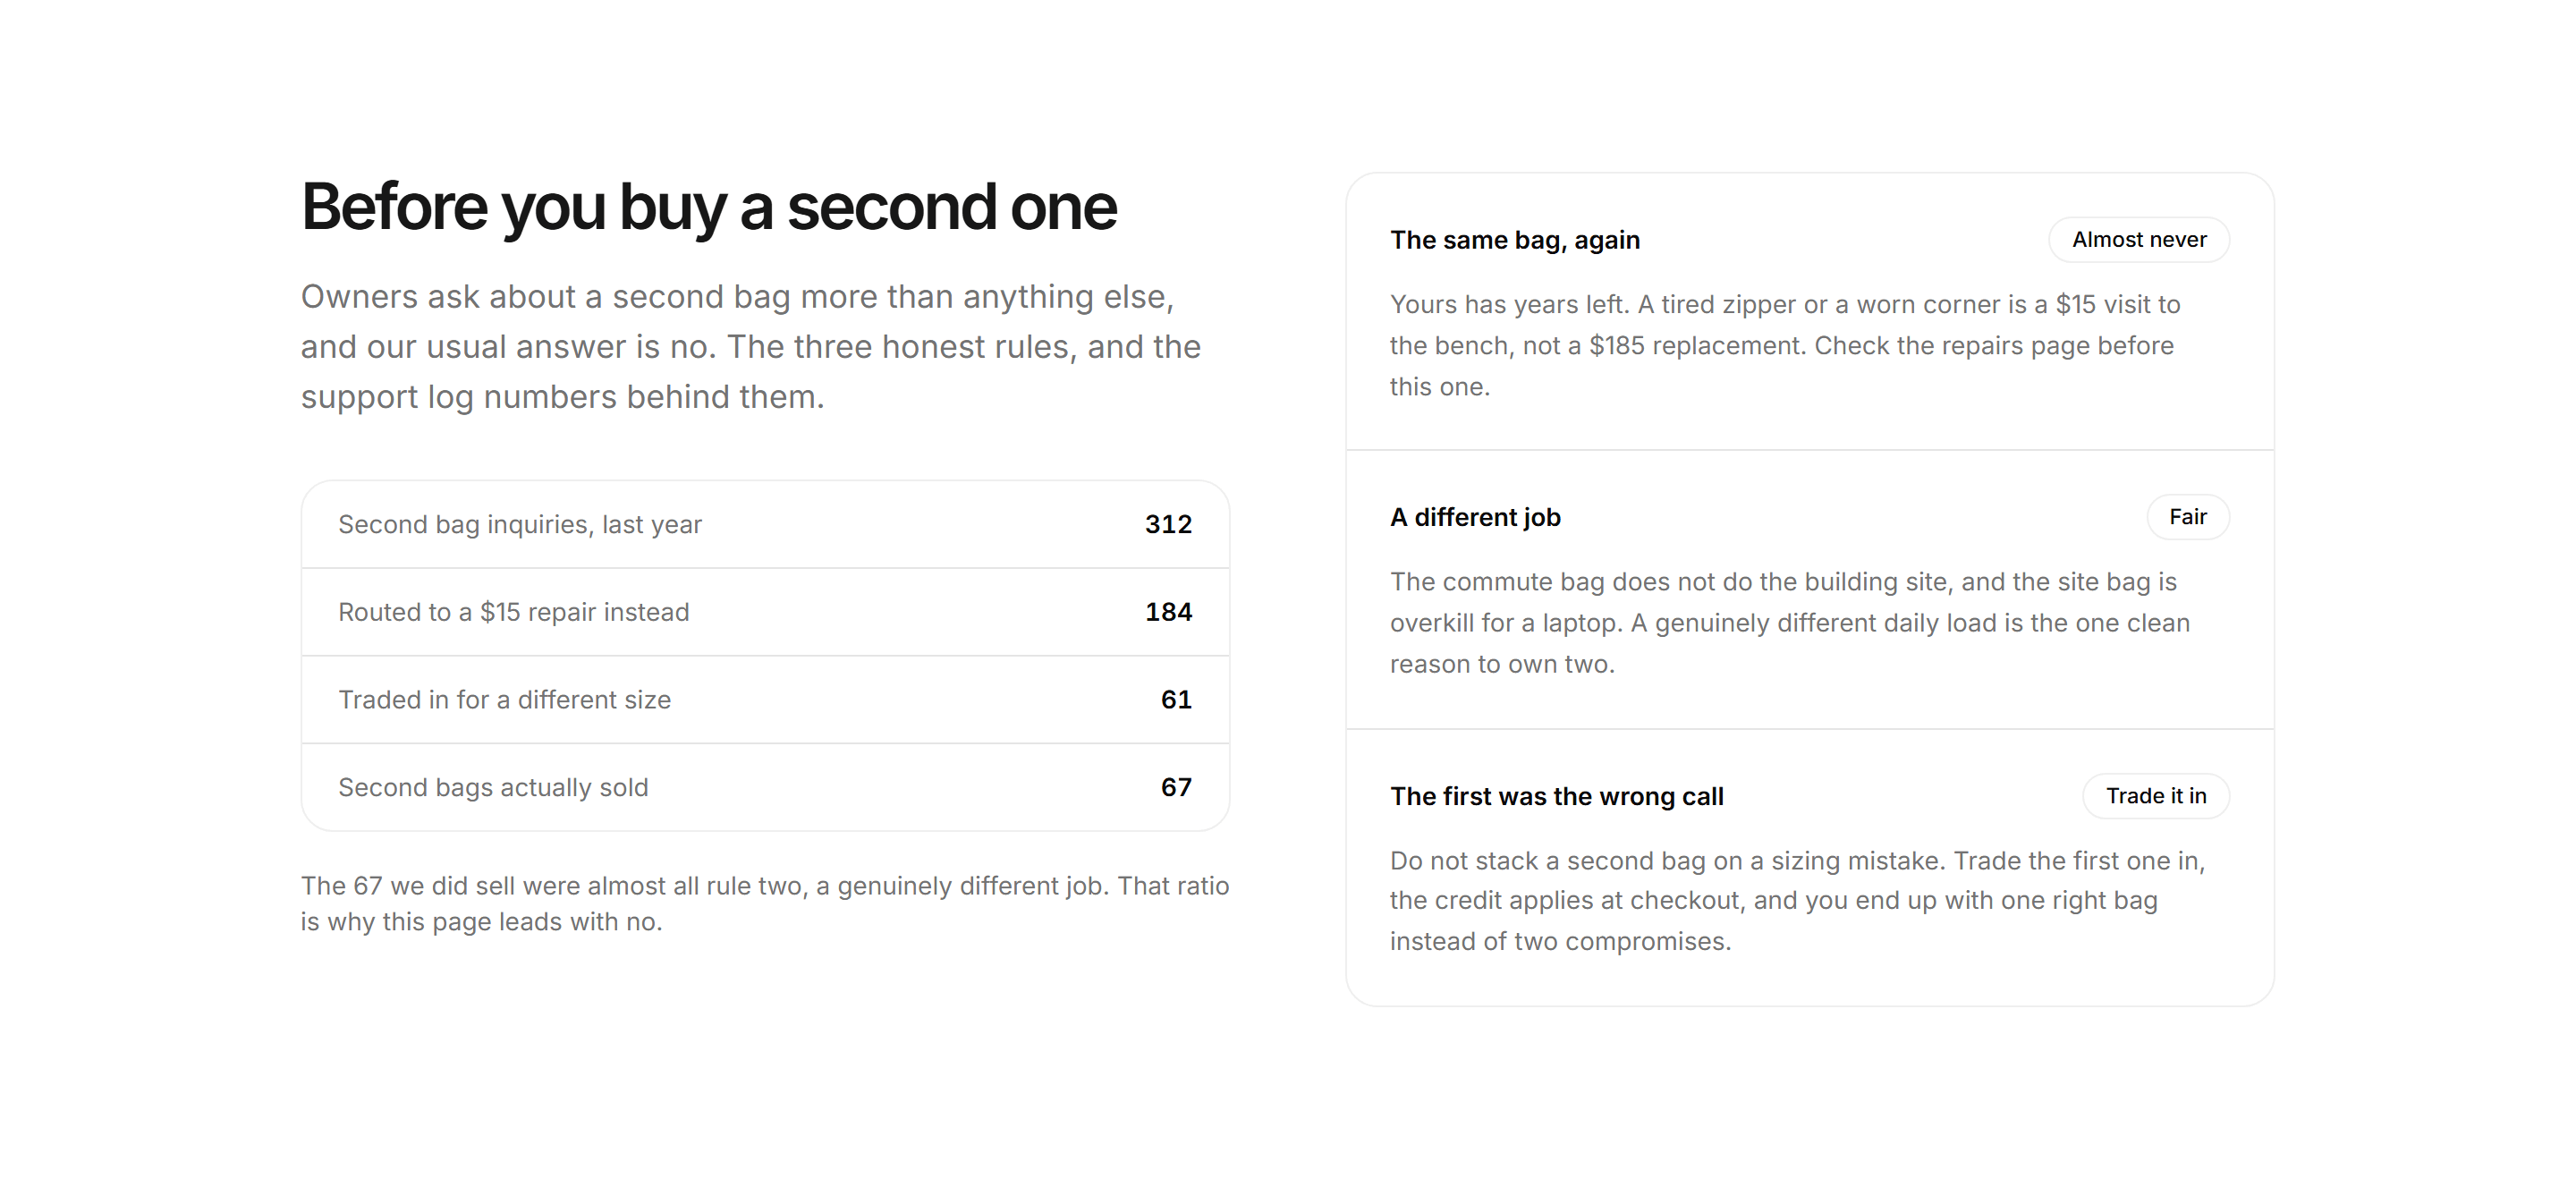Click the 312 inquiries value
2576x1179 pixels.
coord(1168,524)
